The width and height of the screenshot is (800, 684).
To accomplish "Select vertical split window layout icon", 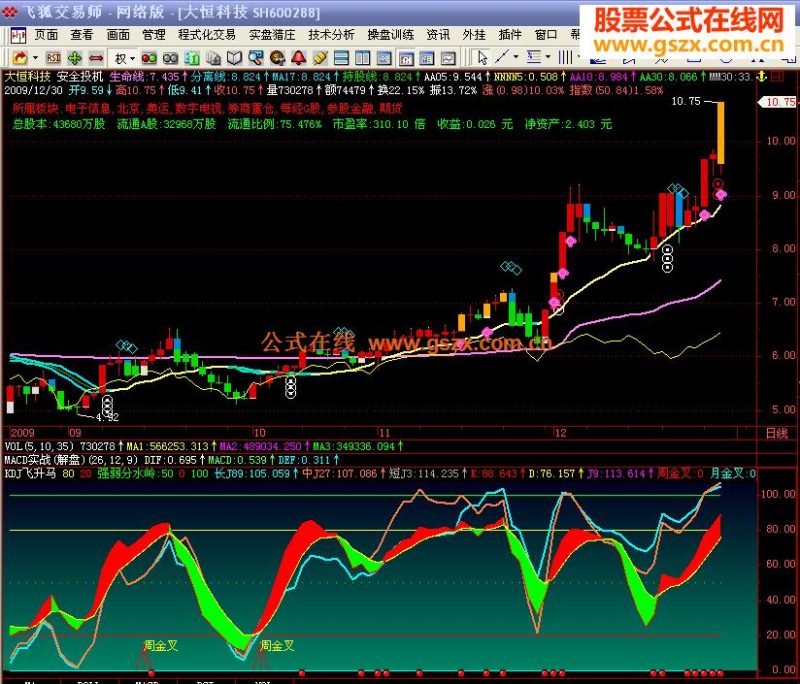I will 362,58.
